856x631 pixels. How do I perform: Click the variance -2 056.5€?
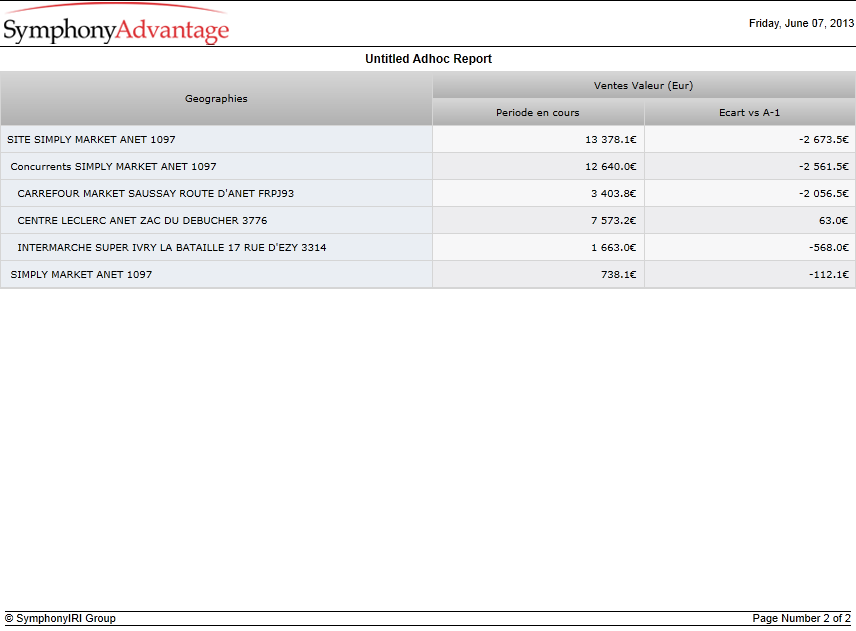[824, 193]
